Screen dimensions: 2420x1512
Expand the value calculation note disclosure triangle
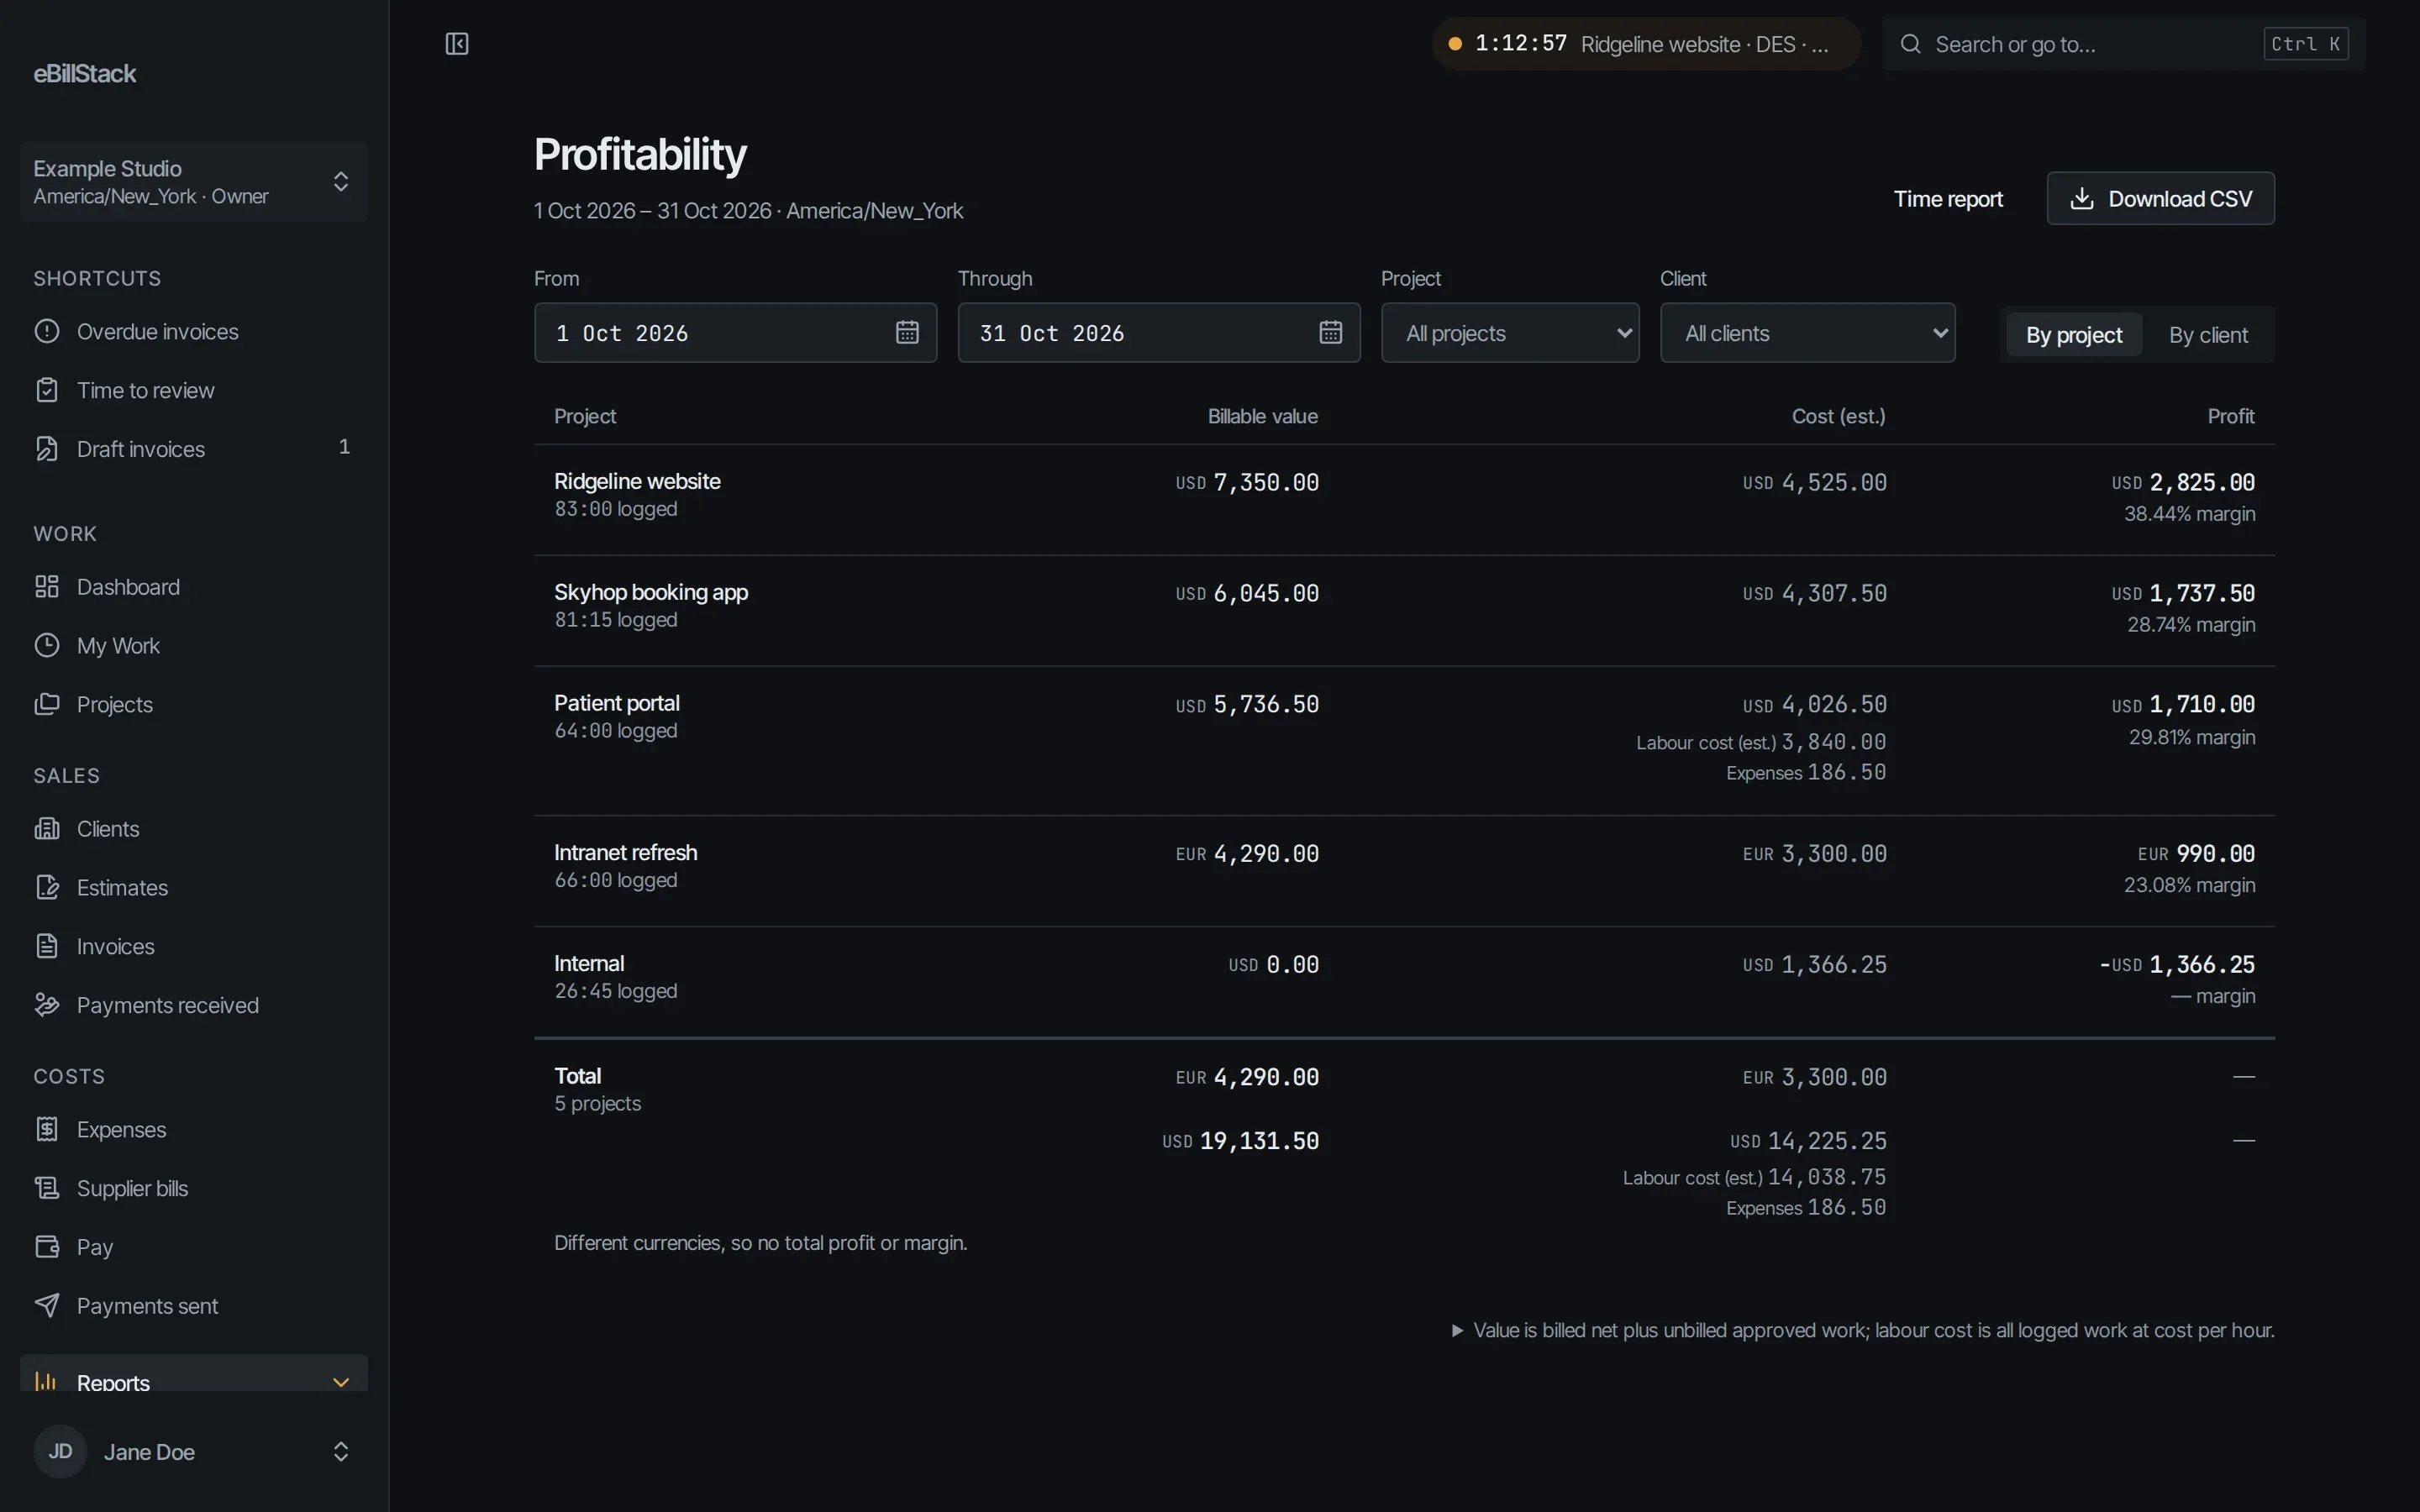pyautogui.click(x=1457, y=1331)
